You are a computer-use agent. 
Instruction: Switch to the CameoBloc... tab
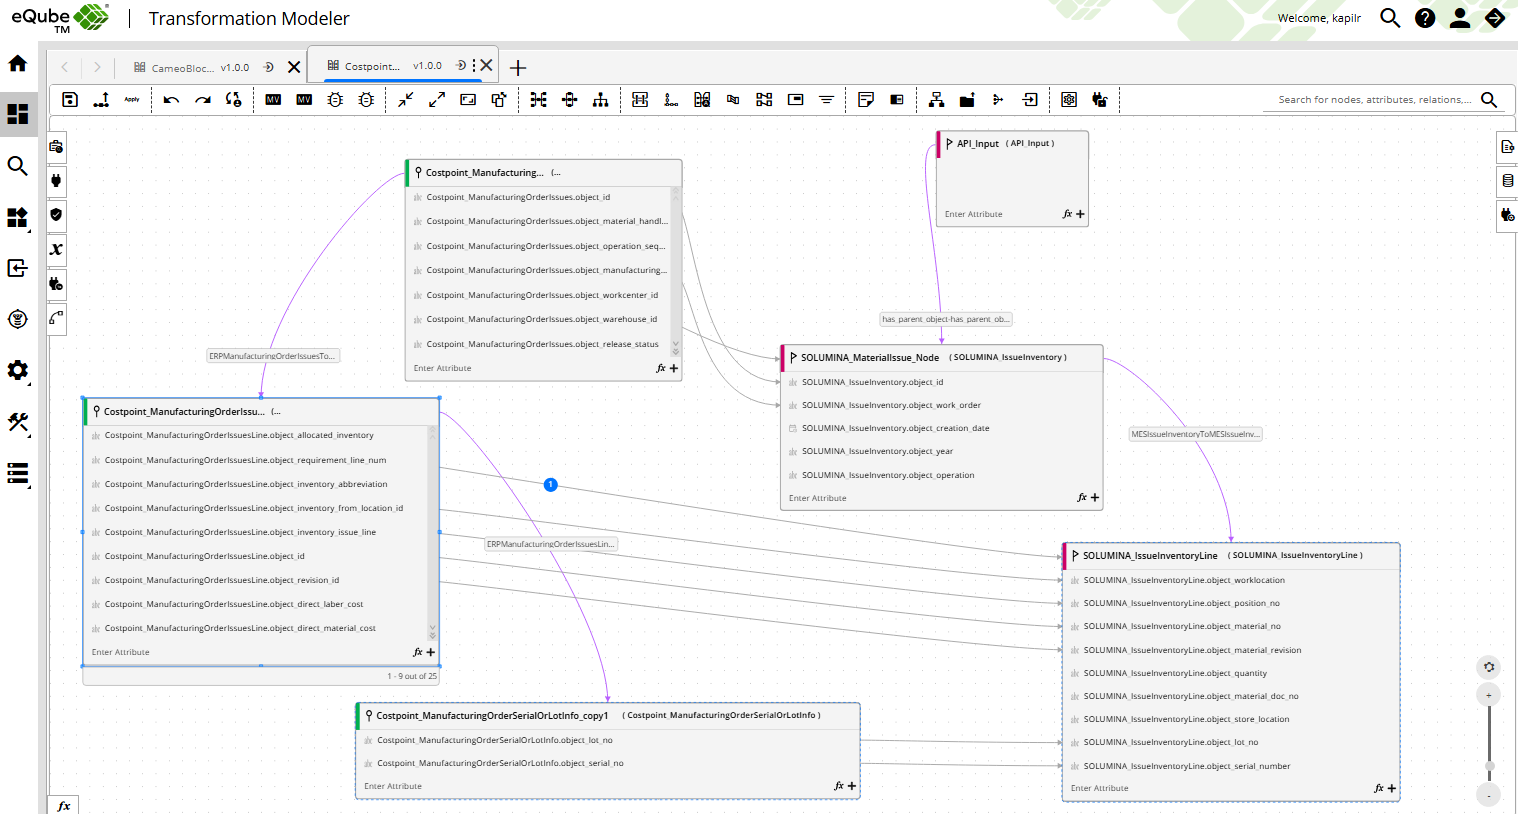(183, 68)
